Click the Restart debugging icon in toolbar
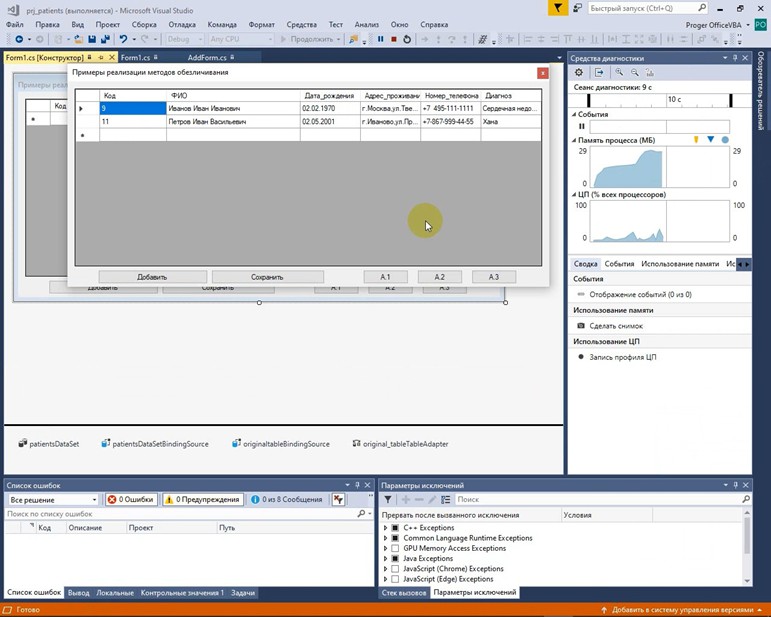Viewport: 771px width, 617px height. (x=406, y=40)
